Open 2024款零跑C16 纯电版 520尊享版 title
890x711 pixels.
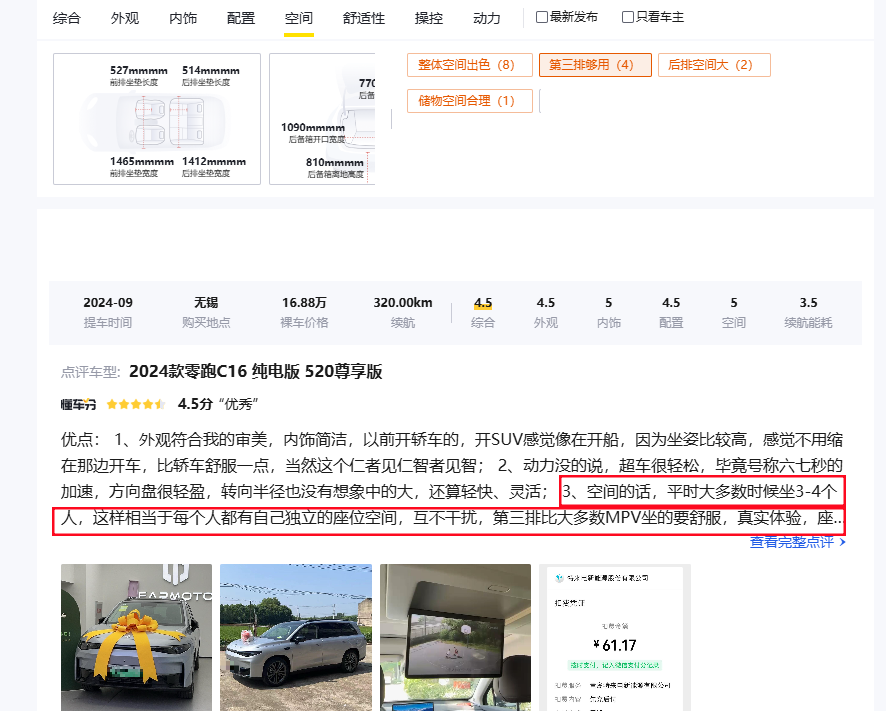pos(255,372)
